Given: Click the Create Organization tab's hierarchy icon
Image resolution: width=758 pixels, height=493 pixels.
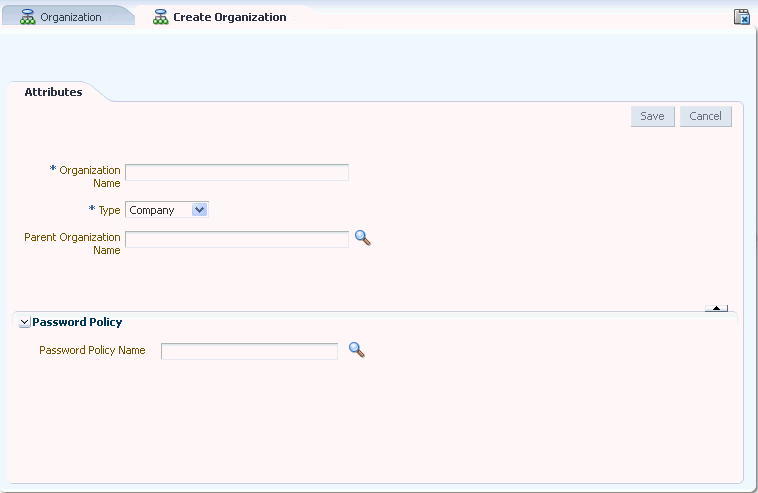Looking at the screenshot, I should (160, 17).
